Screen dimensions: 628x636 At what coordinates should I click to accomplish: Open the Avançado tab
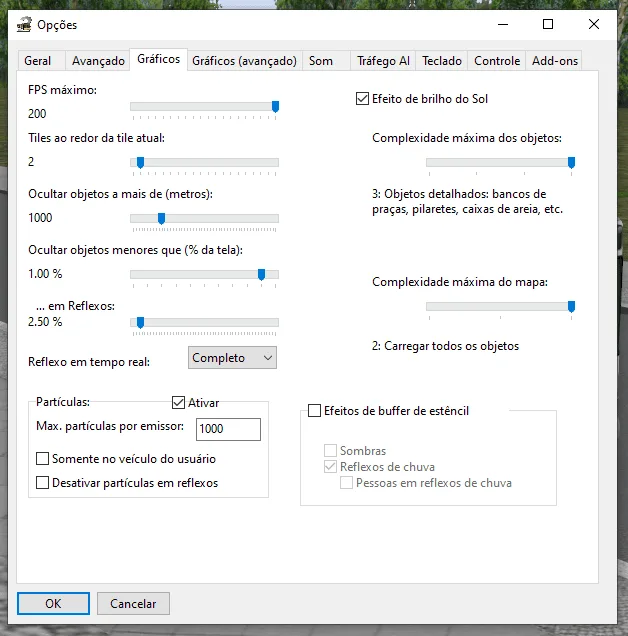pos(98,61)
